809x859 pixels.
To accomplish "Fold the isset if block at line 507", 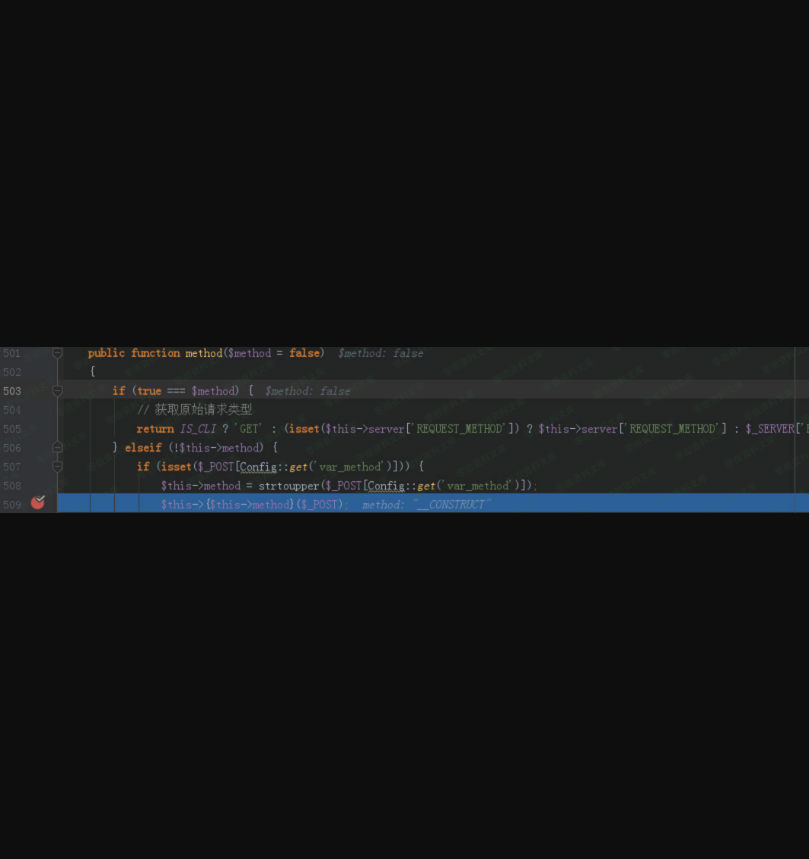I will coord(57,467).
